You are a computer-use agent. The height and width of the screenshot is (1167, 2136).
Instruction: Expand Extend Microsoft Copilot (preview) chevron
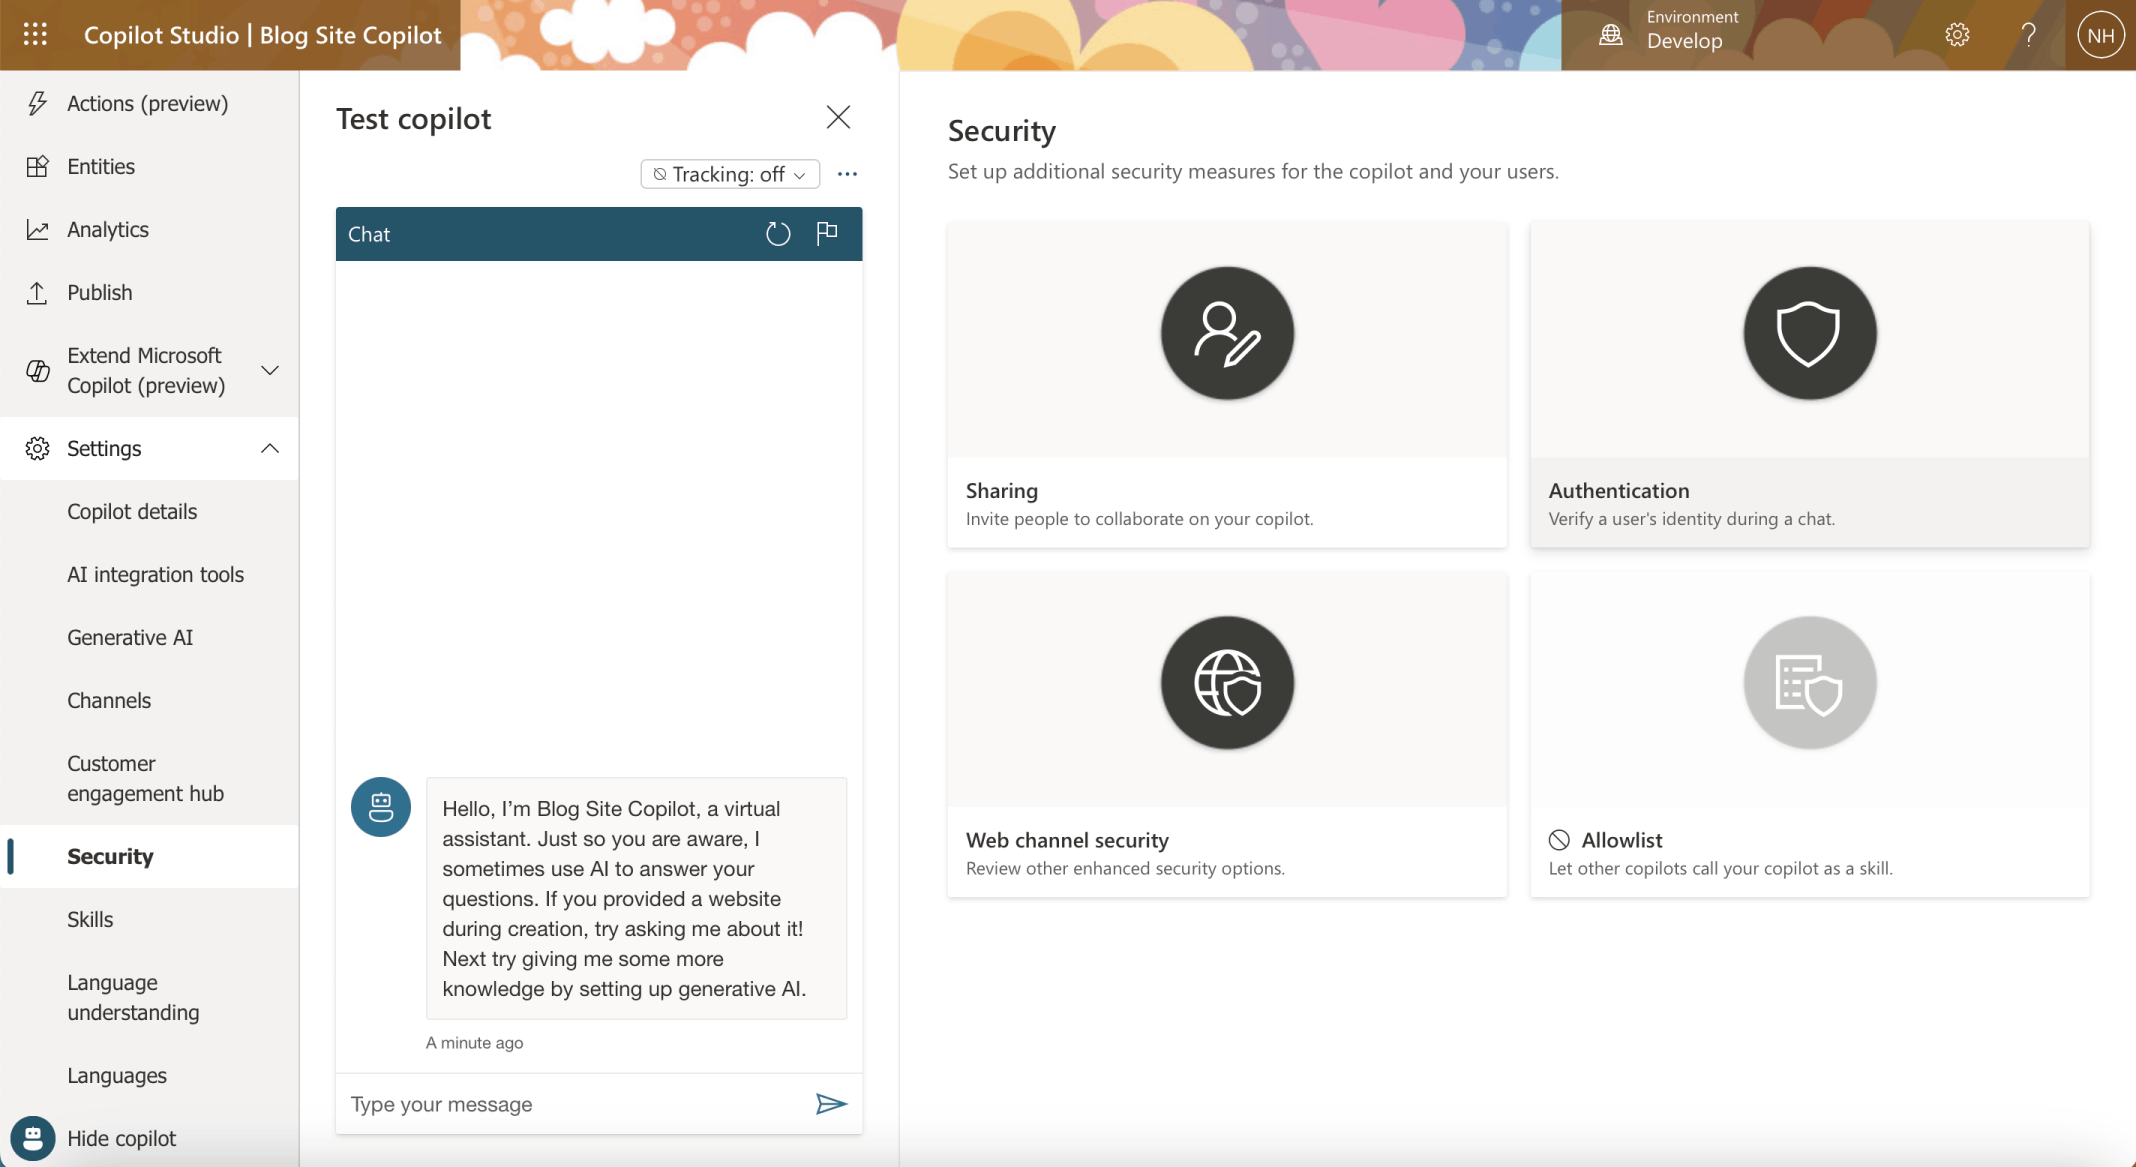[x=270, y=371]
